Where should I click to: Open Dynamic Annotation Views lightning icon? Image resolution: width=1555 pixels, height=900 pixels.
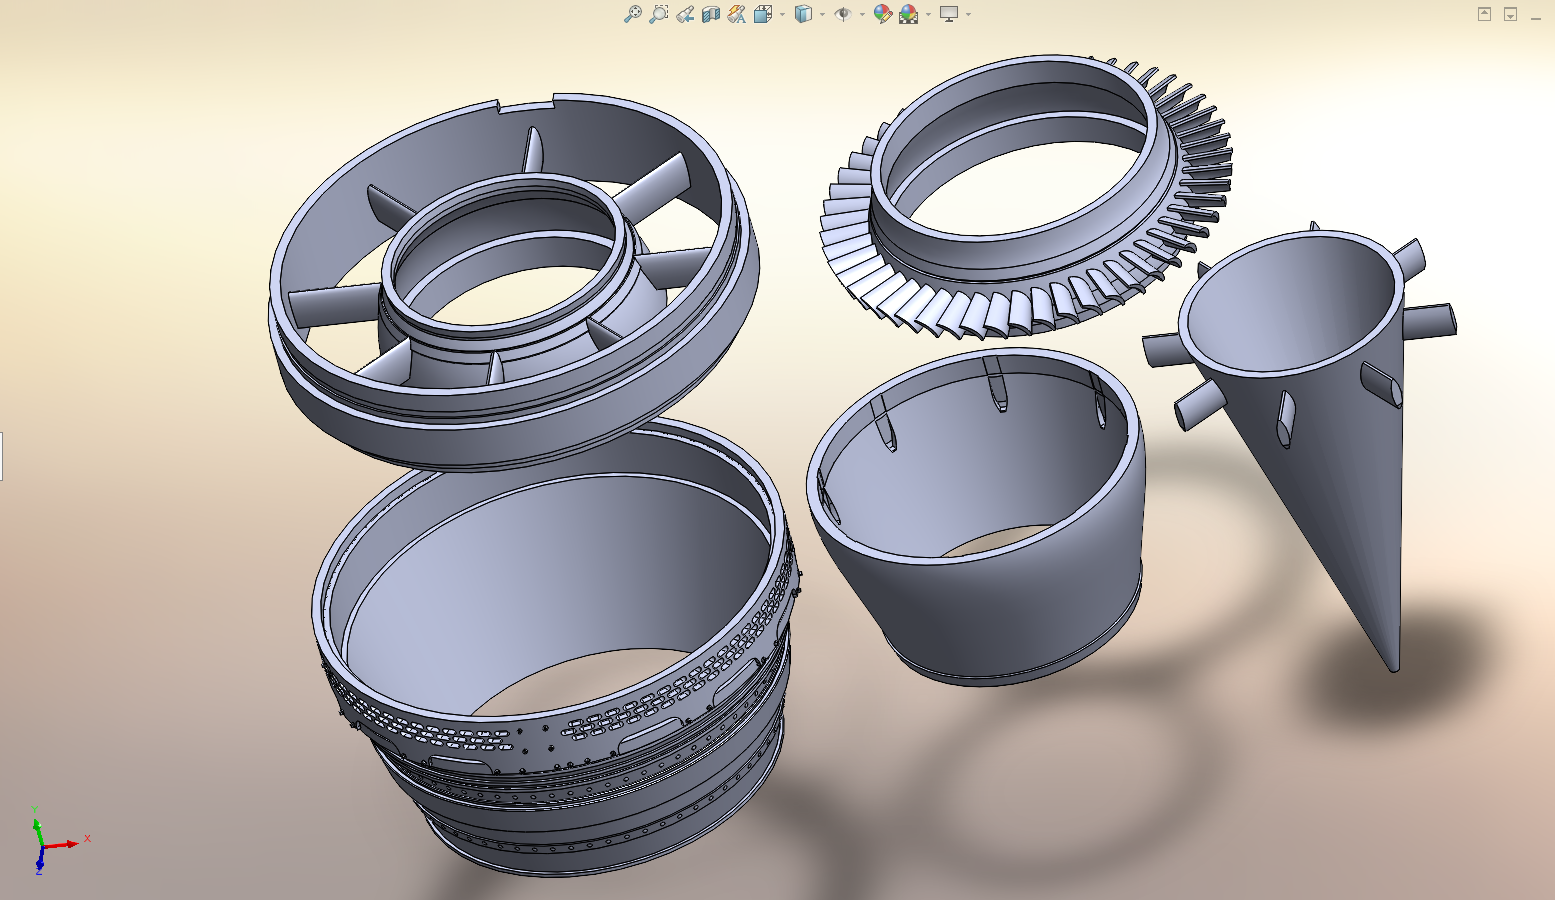point(737,14)
